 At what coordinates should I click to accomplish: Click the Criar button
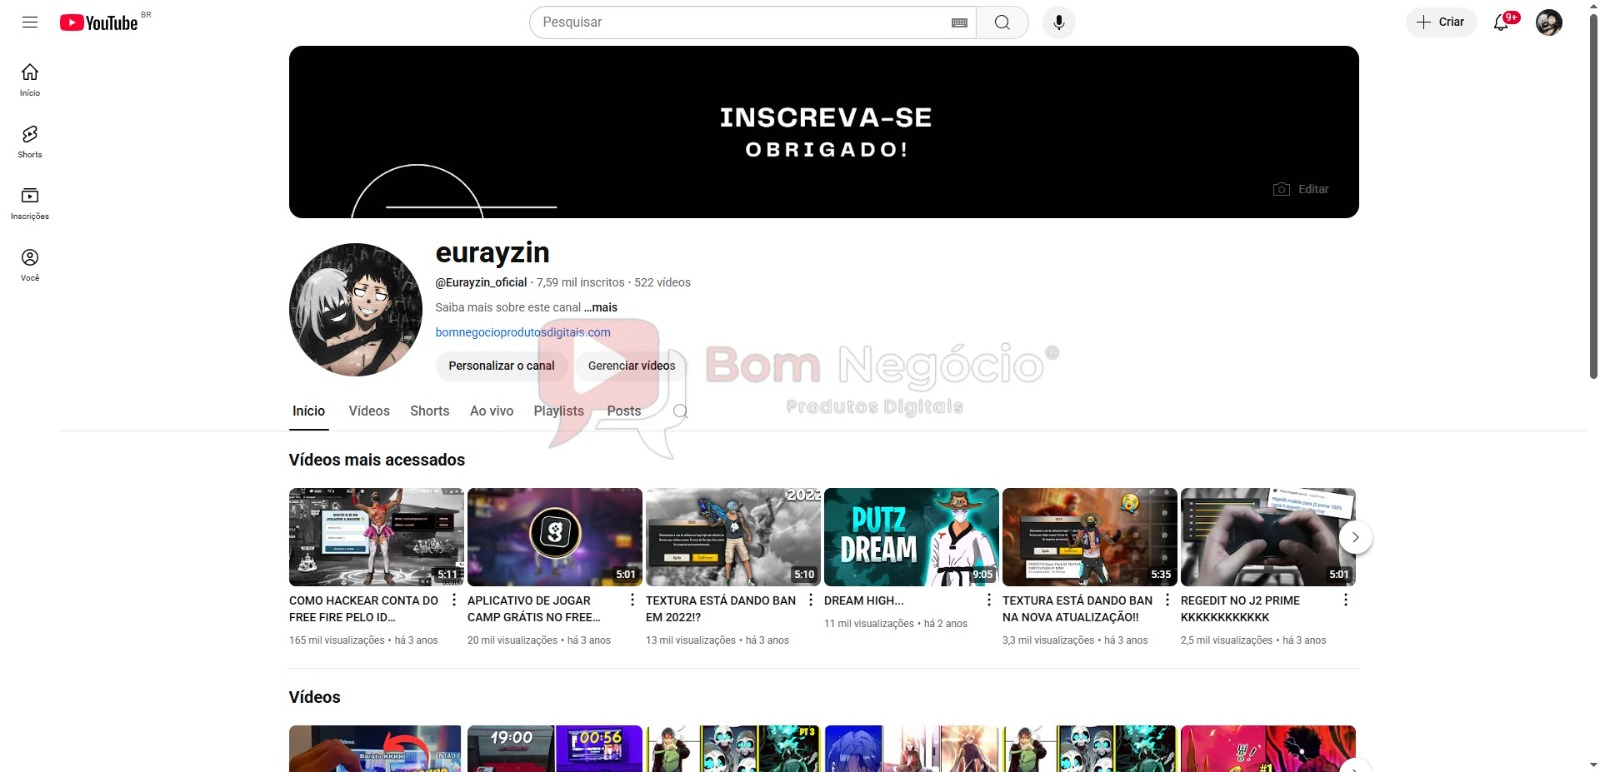[x=1441, y=22]
